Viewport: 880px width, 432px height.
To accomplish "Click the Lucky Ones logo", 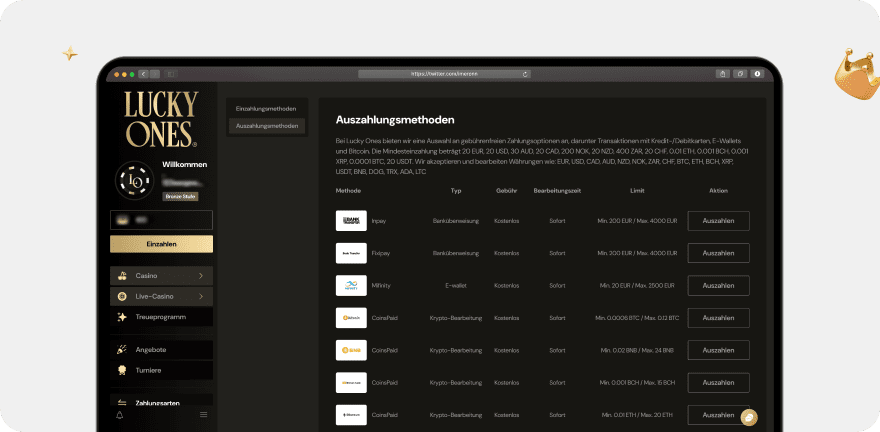I will [161, 119].
